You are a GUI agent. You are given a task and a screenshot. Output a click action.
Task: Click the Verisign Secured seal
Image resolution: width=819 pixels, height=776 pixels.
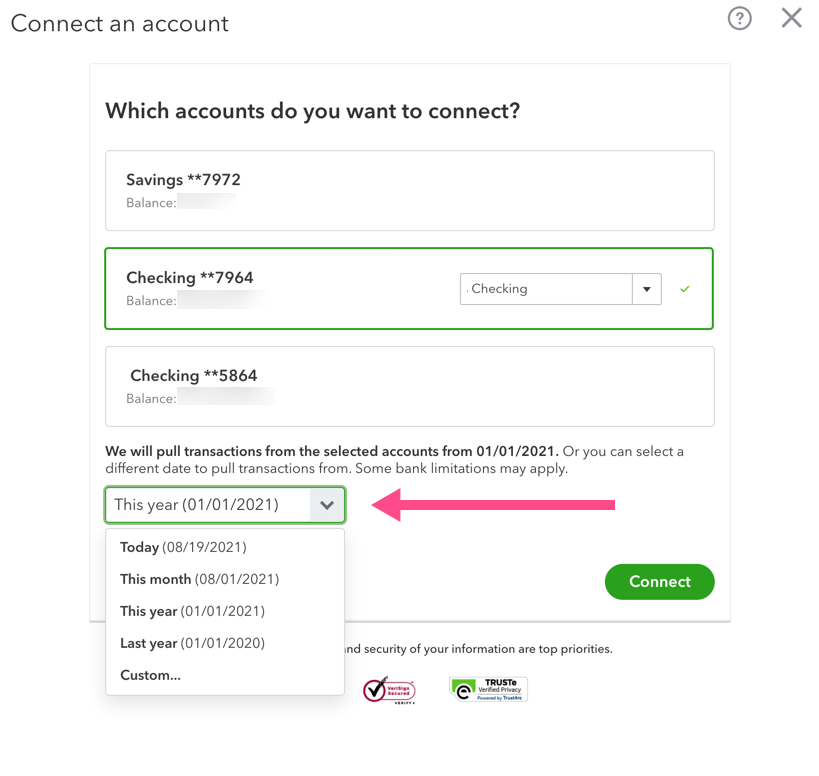pyautogui.click(x=388, y=688)
